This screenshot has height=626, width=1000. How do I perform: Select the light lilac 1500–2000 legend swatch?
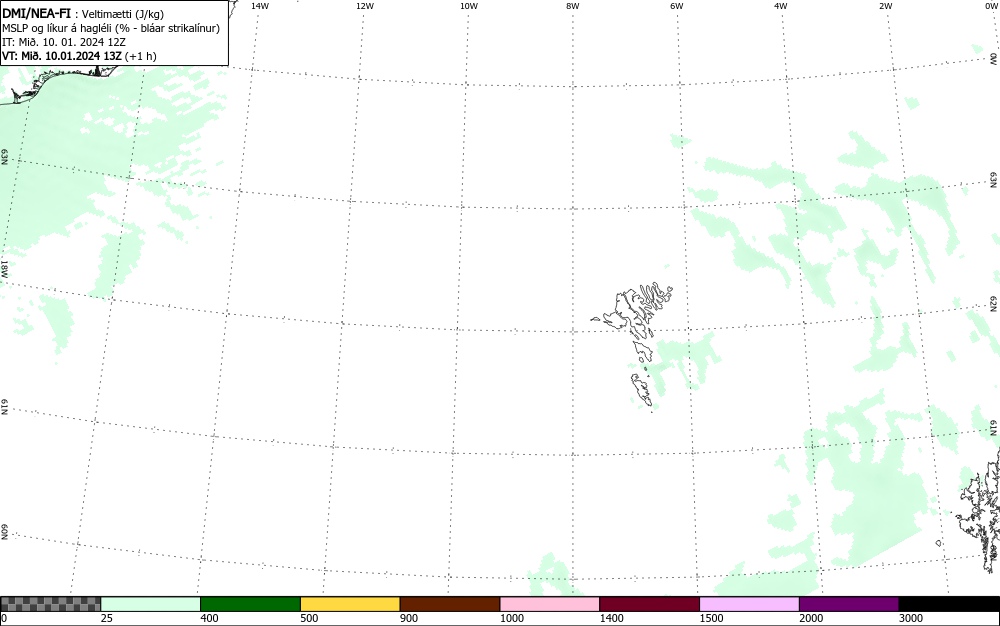(x=749, y=604)
